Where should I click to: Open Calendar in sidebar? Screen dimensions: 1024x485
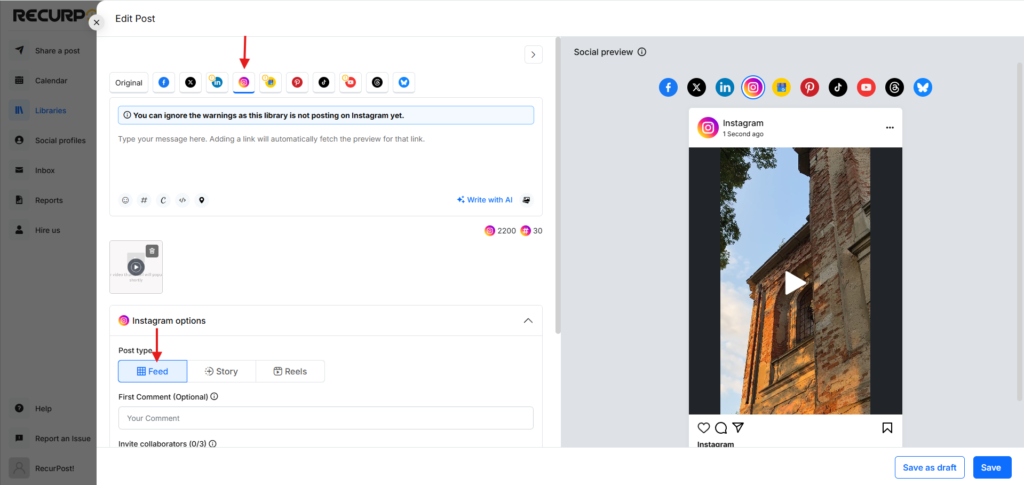point(48,80)
